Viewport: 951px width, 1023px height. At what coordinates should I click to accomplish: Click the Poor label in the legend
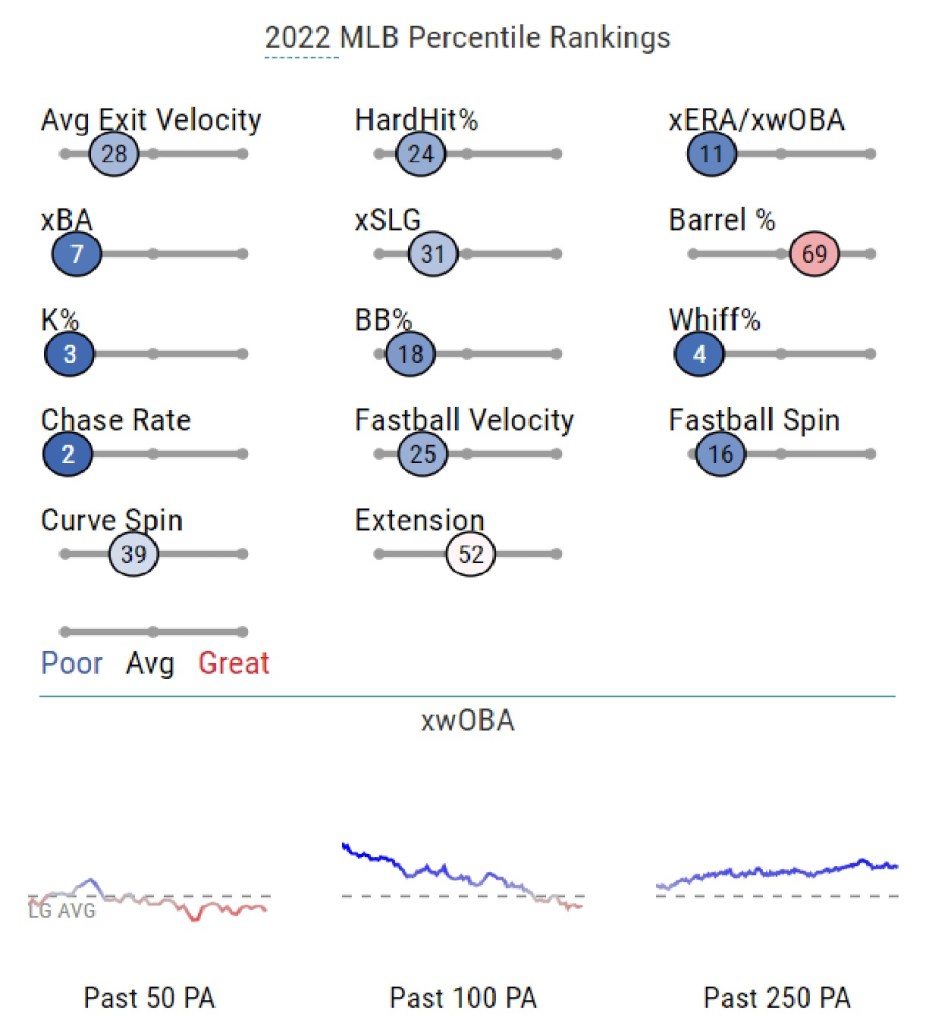pyautogui.click(x=71, y=663)
